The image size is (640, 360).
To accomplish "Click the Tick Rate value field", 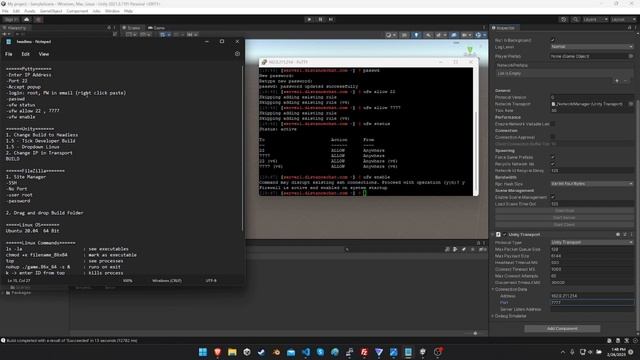I will [592, 111].
